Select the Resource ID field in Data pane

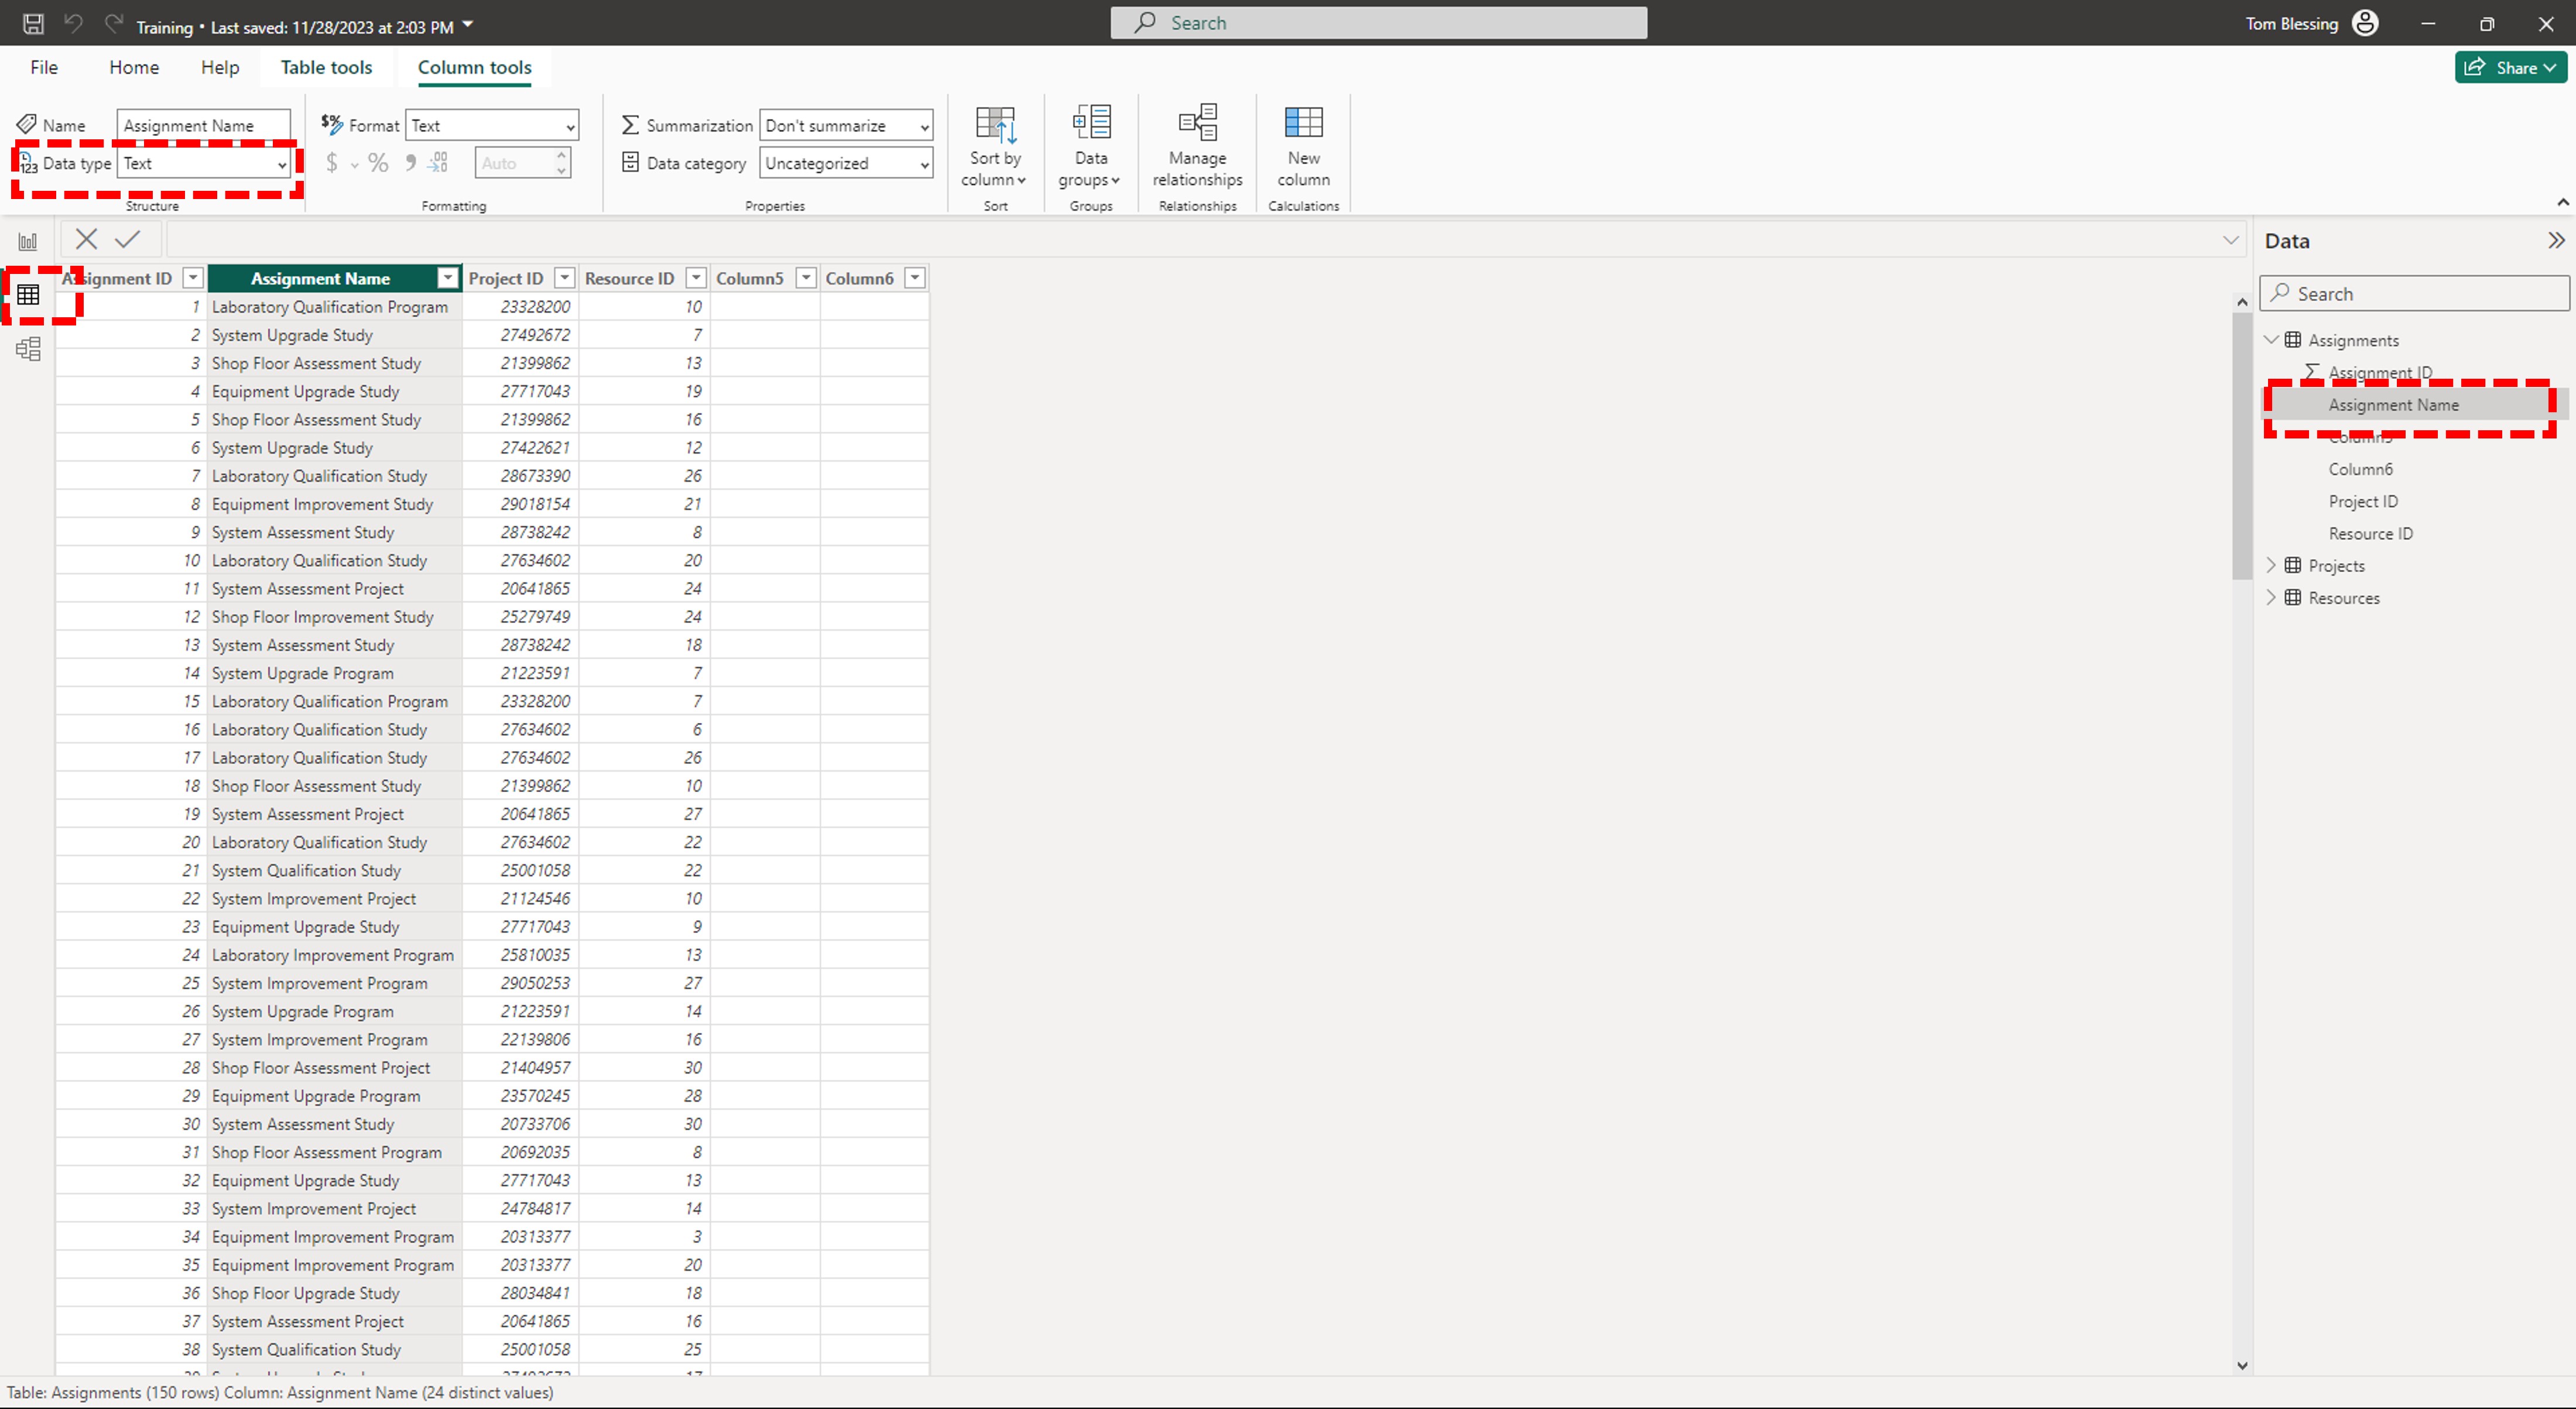(x=2370, y=534)
